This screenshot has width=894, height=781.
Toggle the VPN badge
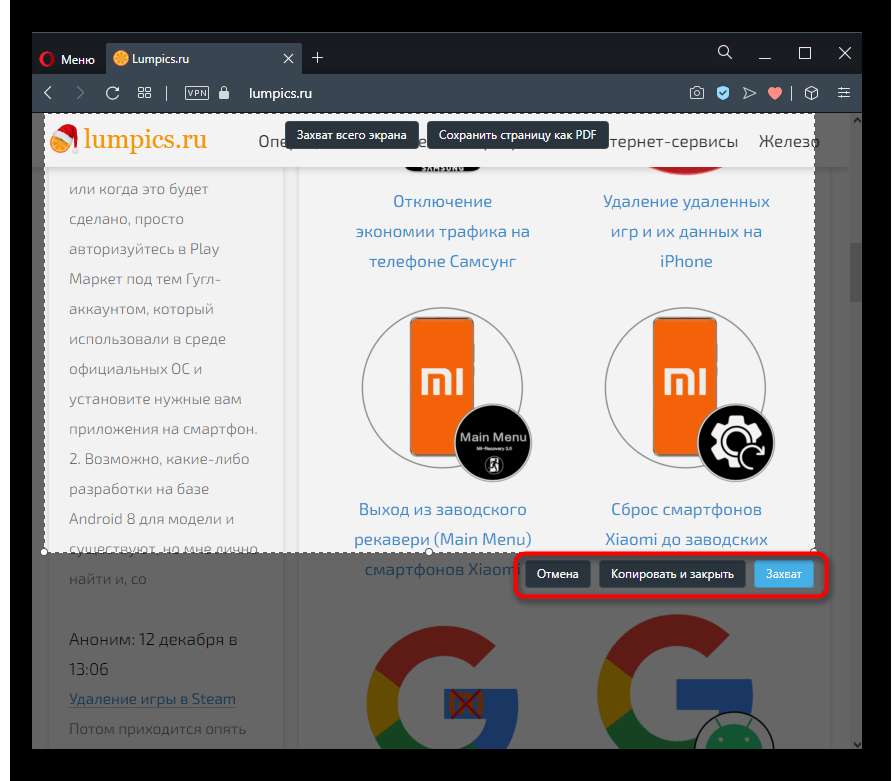[x=197, y=93]
